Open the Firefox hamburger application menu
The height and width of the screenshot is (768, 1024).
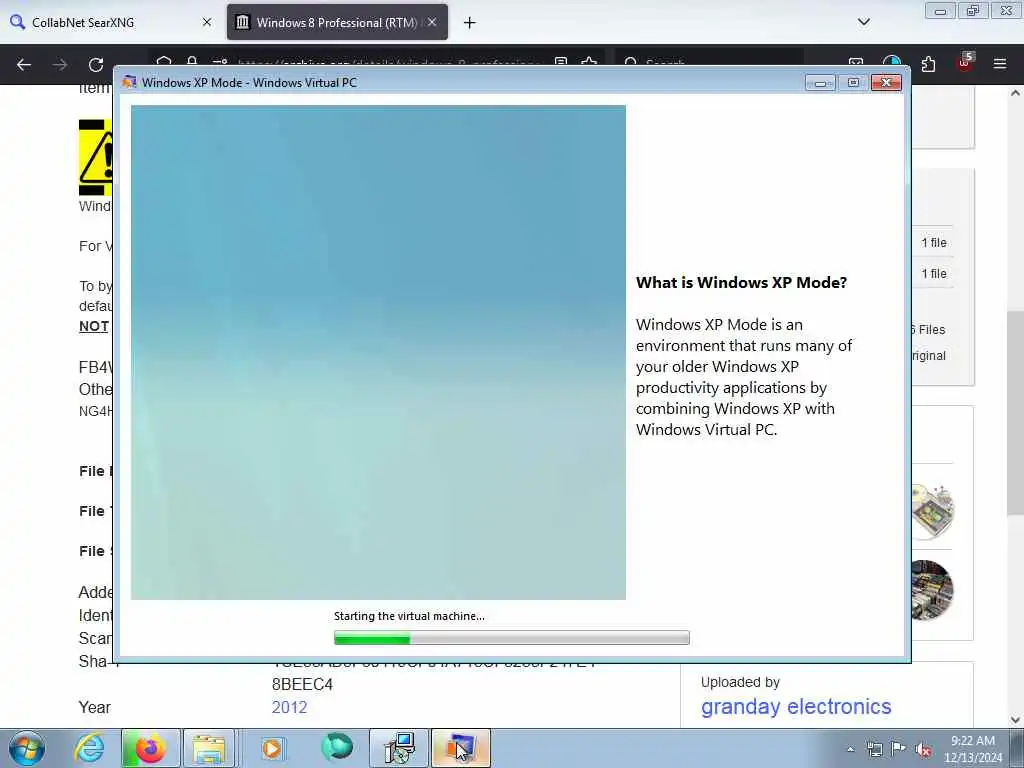[1000, 64]
